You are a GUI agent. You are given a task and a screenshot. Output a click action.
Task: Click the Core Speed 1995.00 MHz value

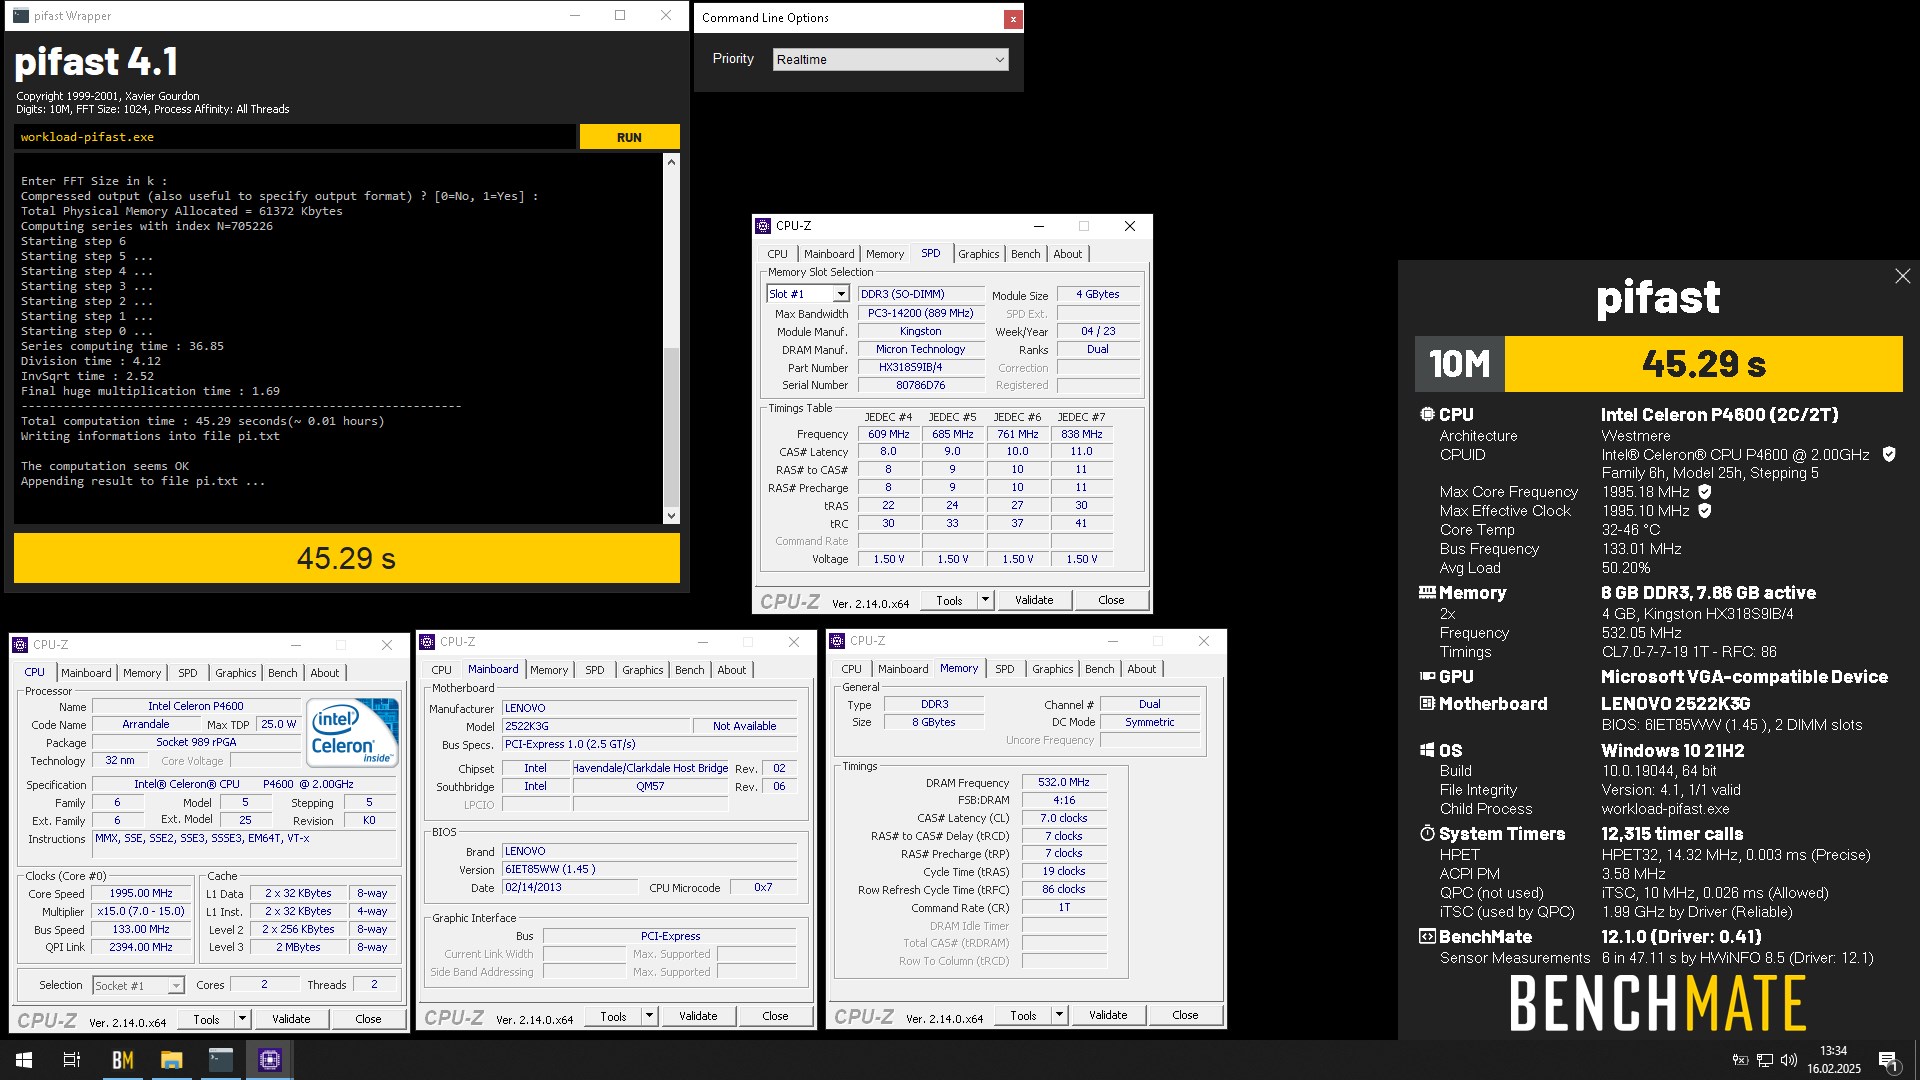click(x=141, y=894)
